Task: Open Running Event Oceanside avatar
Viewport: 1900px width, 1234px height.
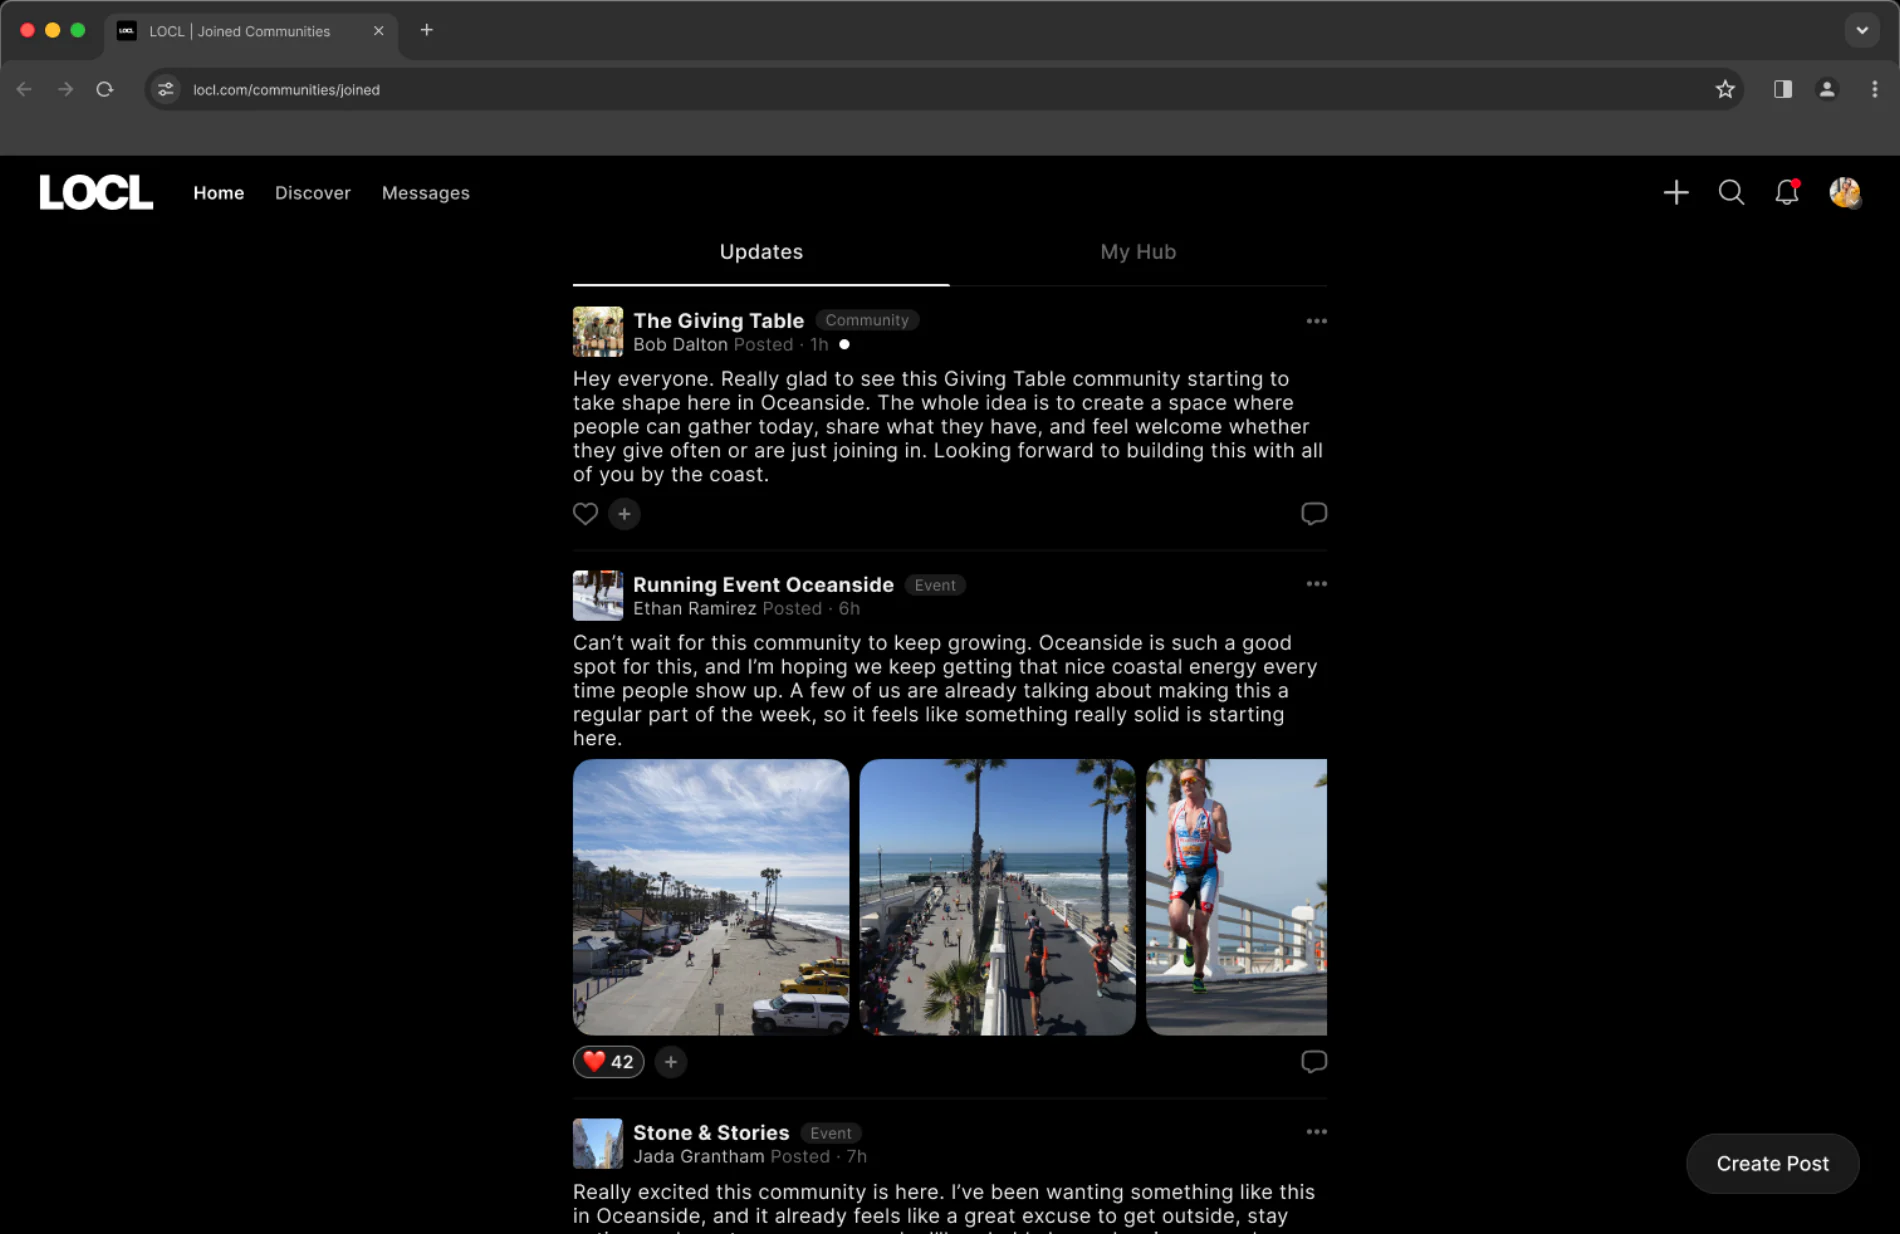Action: 598,595
